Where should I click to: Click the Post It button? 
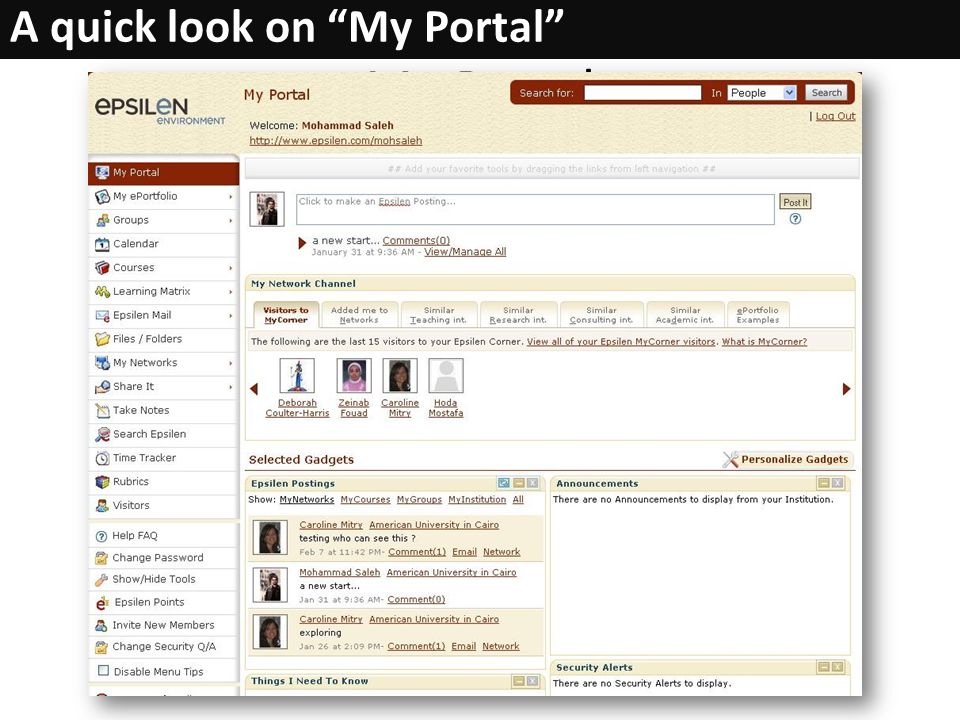(x=795, y=202)
